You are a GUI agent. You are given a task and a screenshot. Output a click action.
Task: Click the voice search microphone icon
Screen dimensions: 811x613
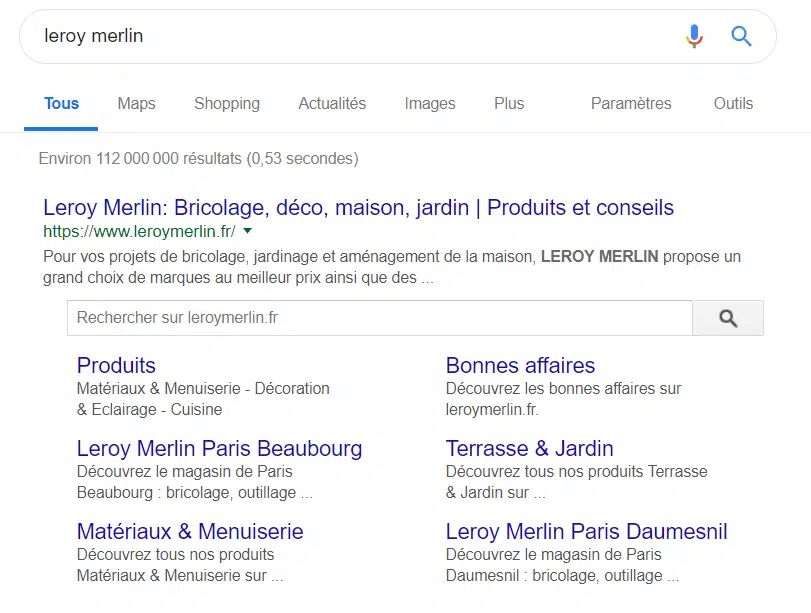694,37
